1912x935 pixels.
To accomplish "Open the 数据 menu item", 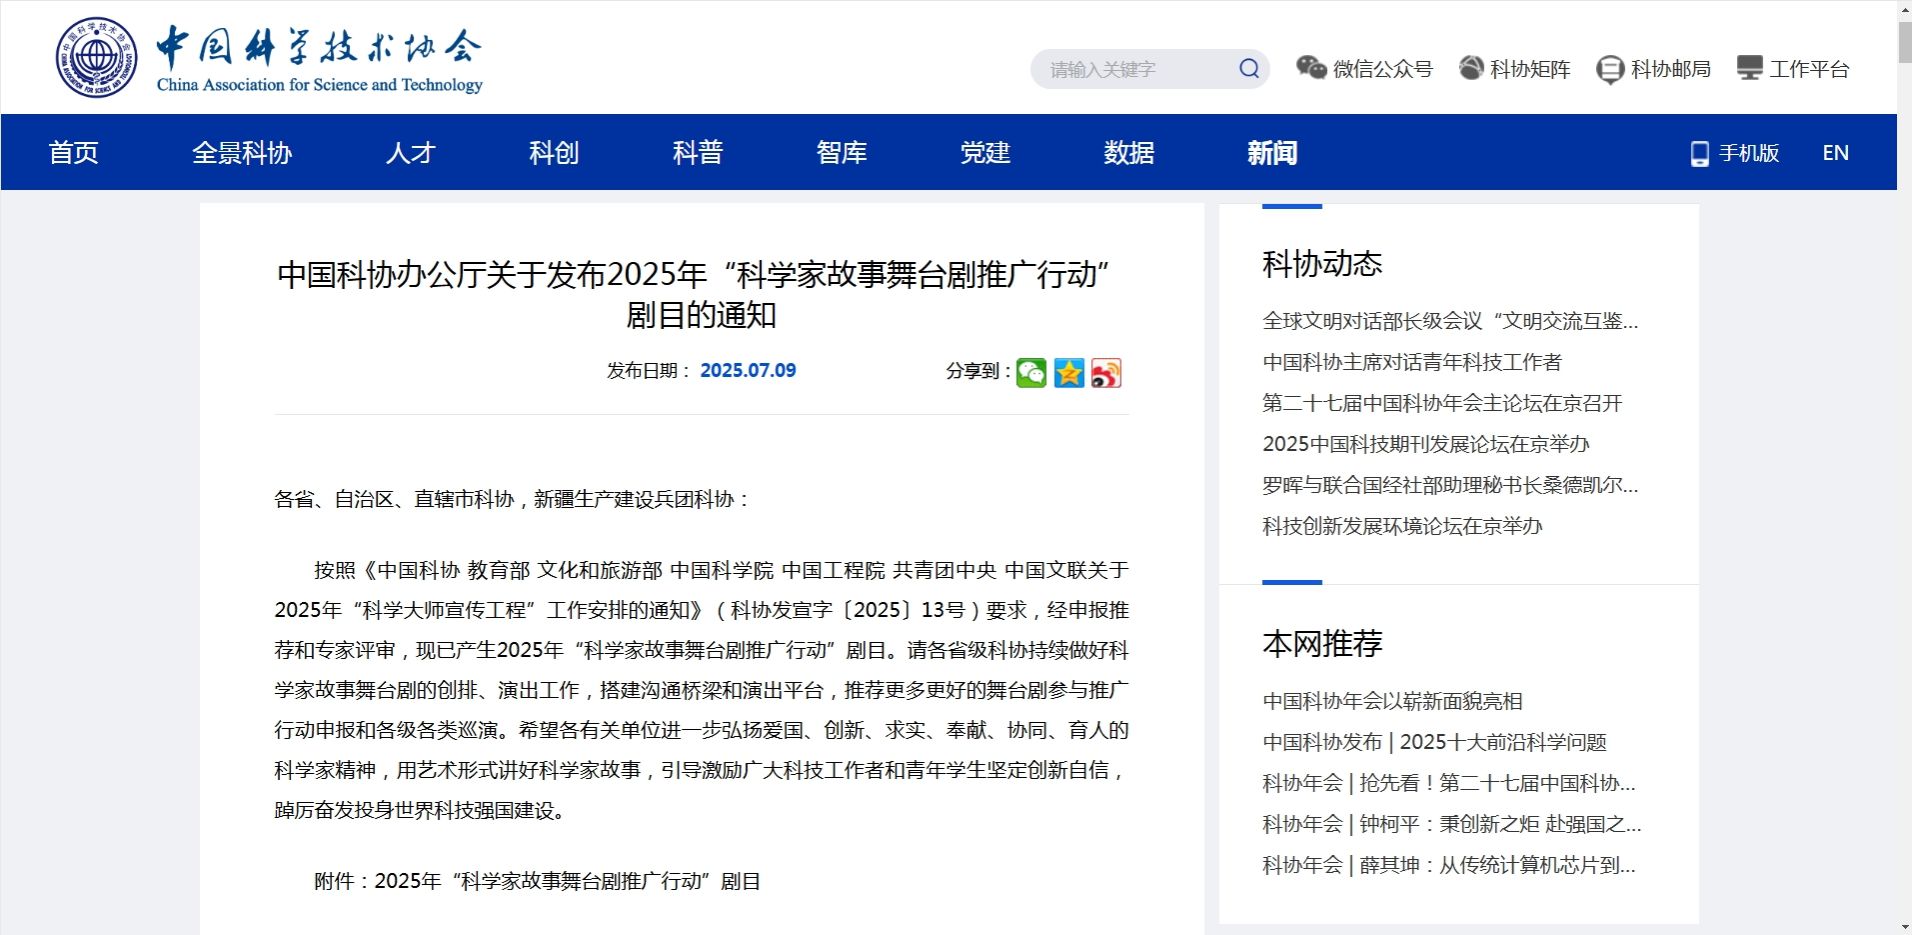I will click(1129, 152).
